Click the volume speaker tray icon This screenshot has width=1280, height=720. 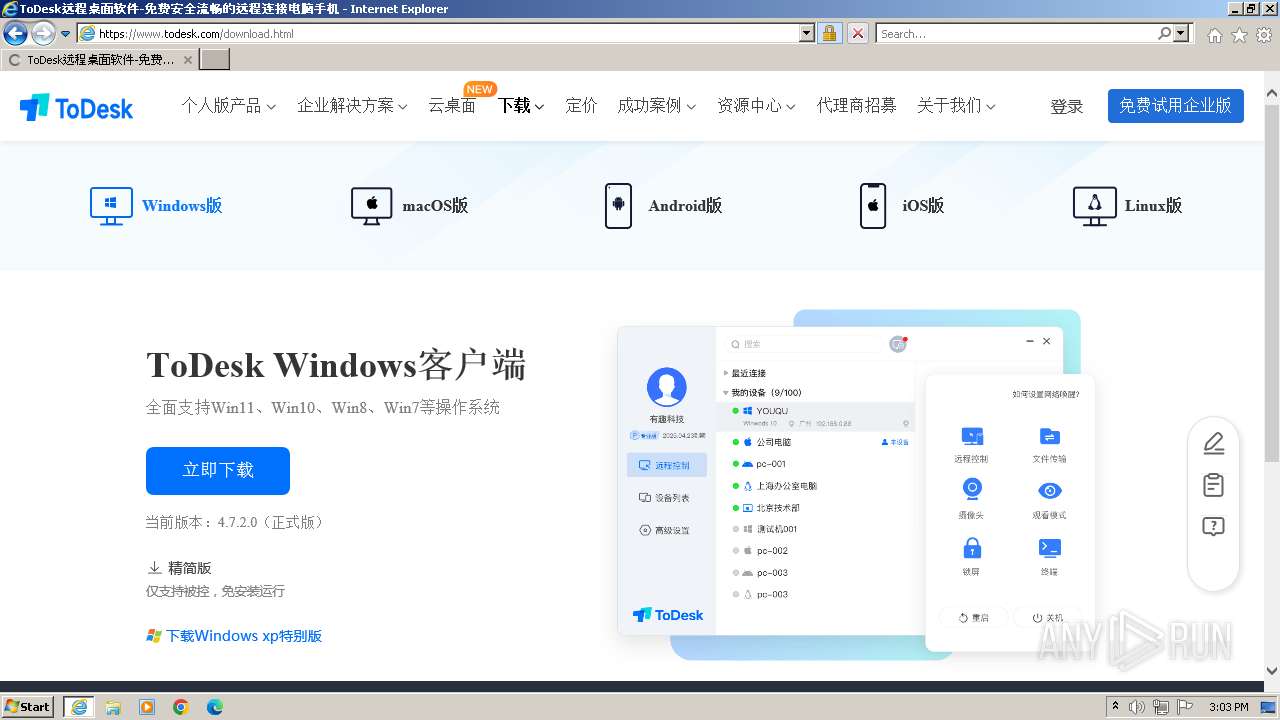[x=1137, y=707]
